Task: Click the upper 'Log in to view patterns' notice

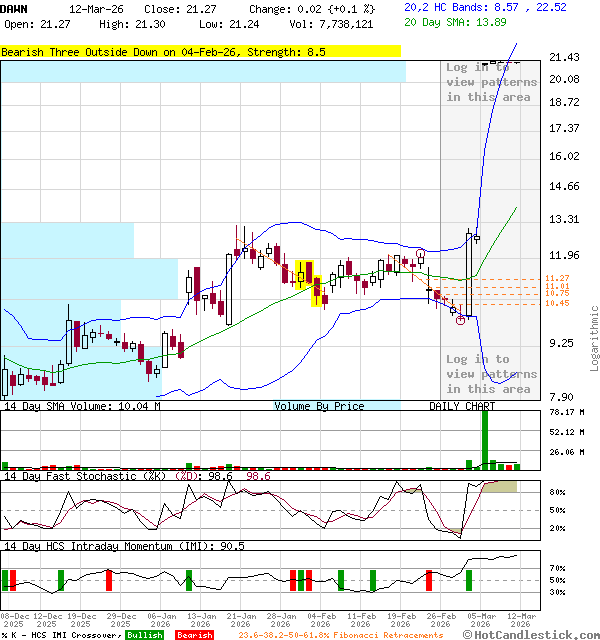Action: (x=491, y=82)
